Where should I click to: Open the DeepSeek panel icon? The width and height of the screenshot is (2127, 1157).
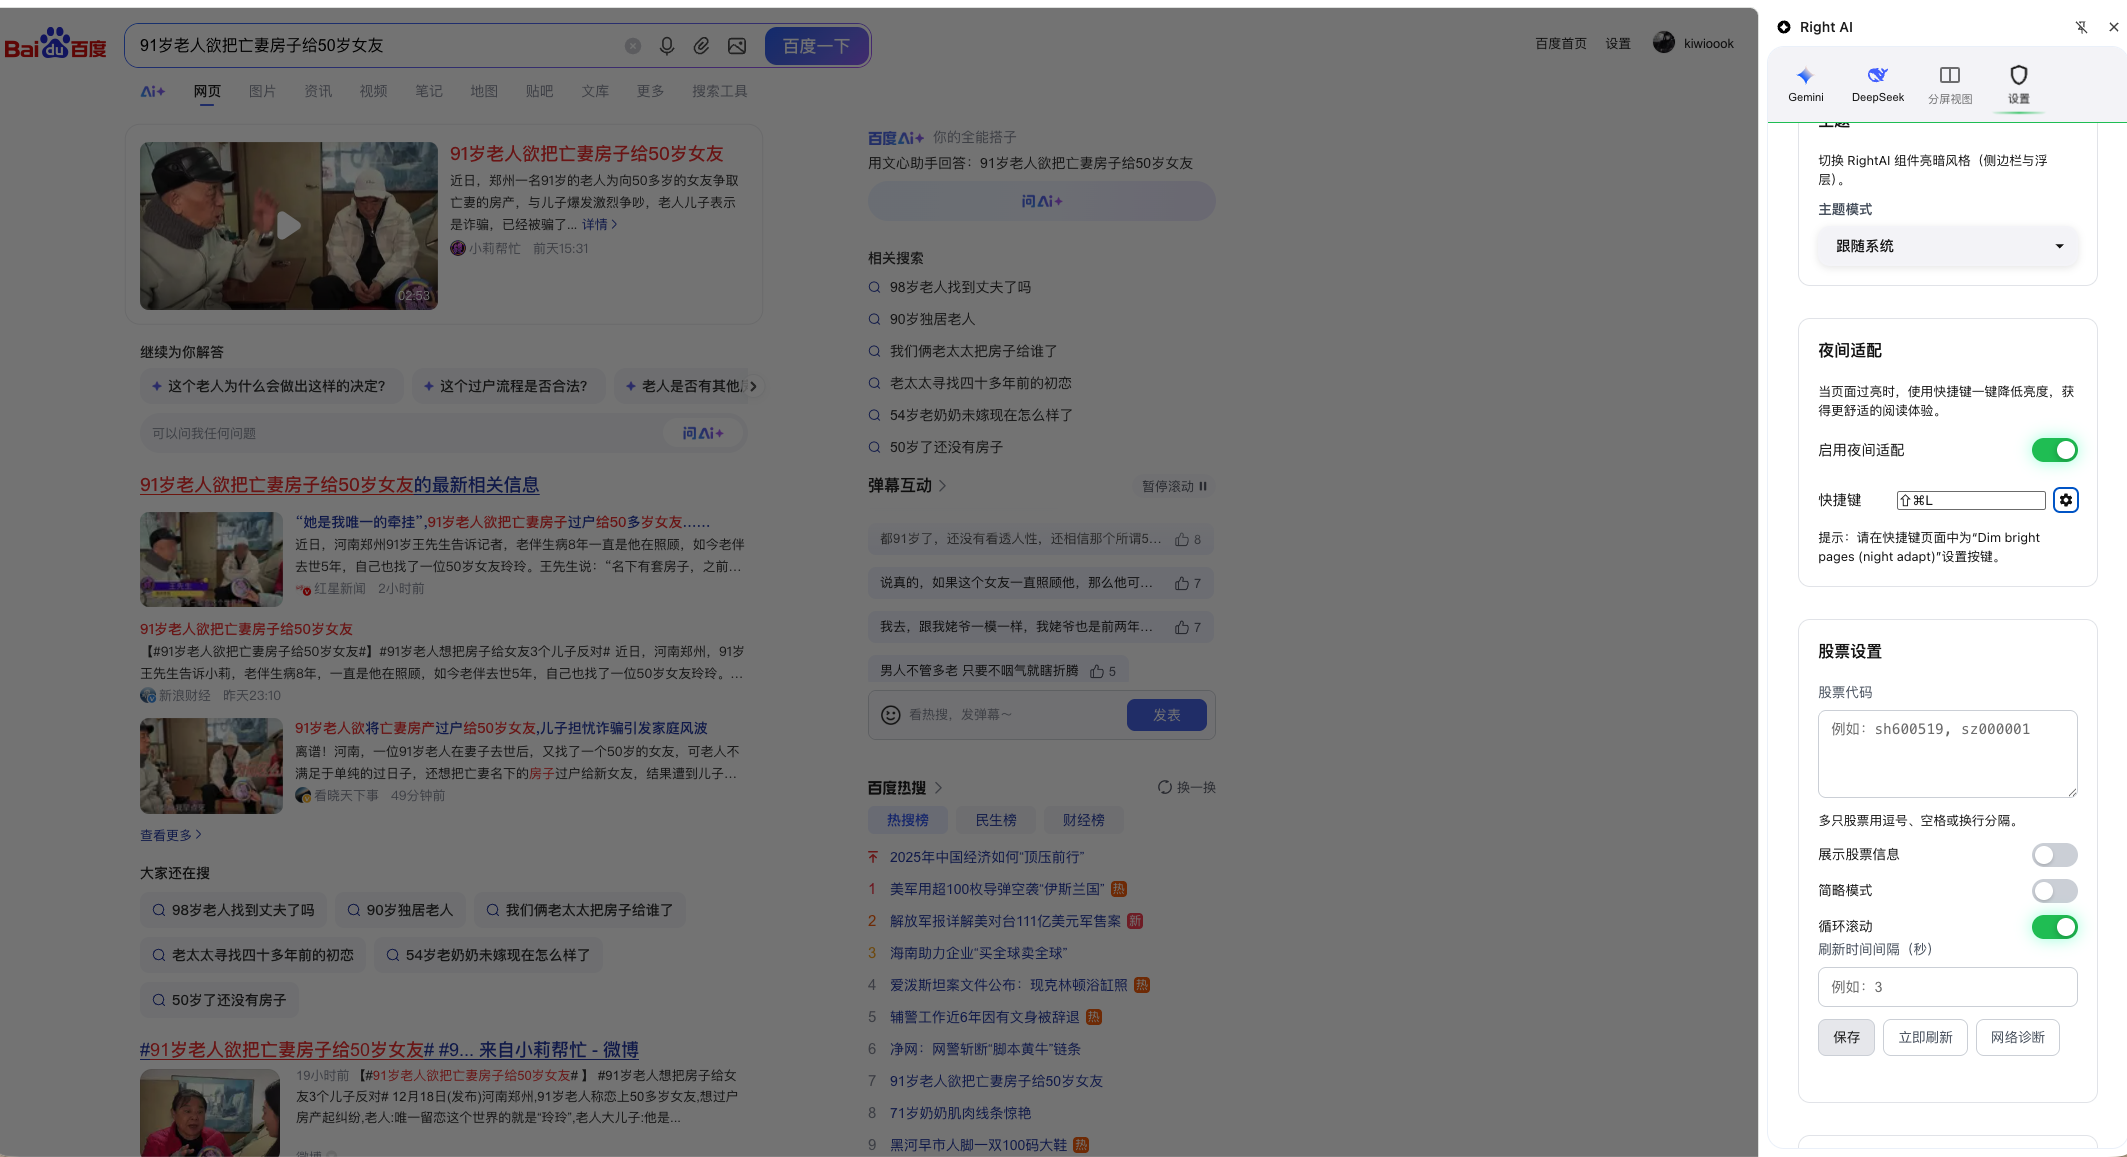click(x=1877, y=84)
